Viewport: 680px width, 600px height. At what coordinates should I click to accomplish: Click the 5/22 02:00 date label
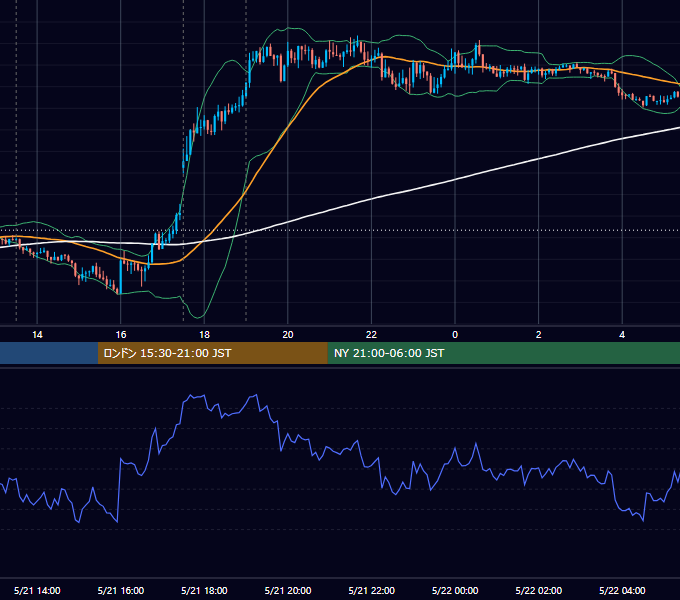click(539, 590)
